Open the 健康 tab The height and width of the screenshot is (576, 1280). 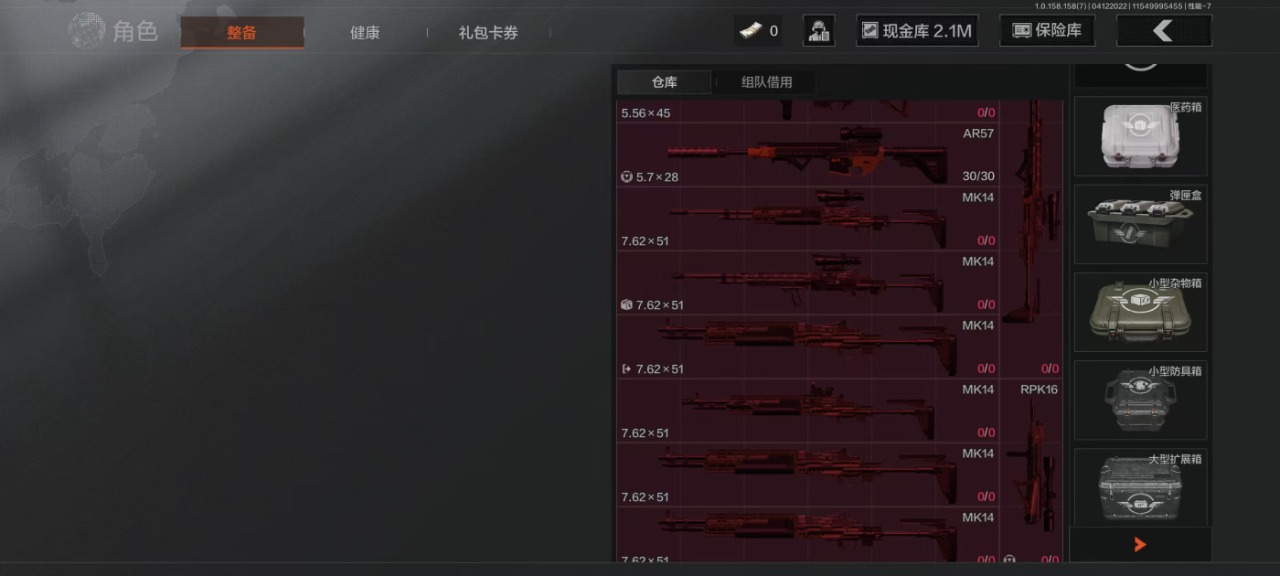pos(365,32)
